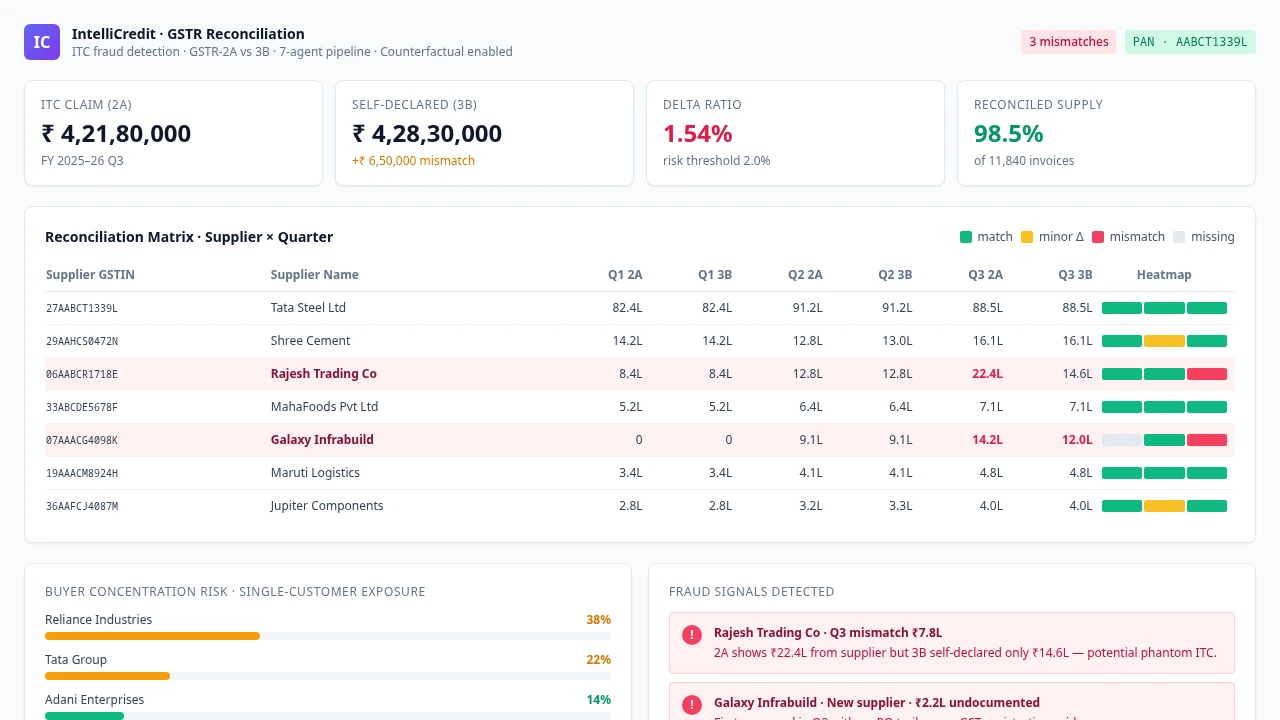
Task: Click the Q2 3B column header
Action: (895, 275)
